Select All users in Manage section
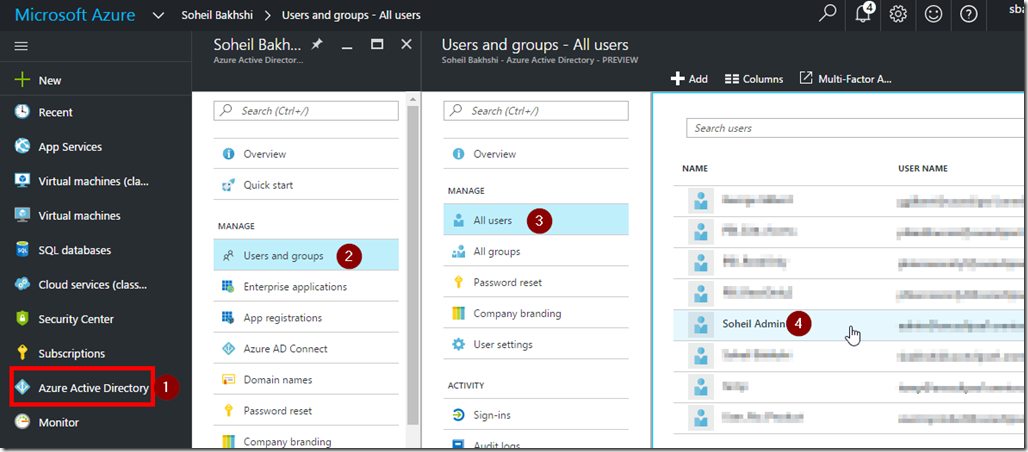 536,220
